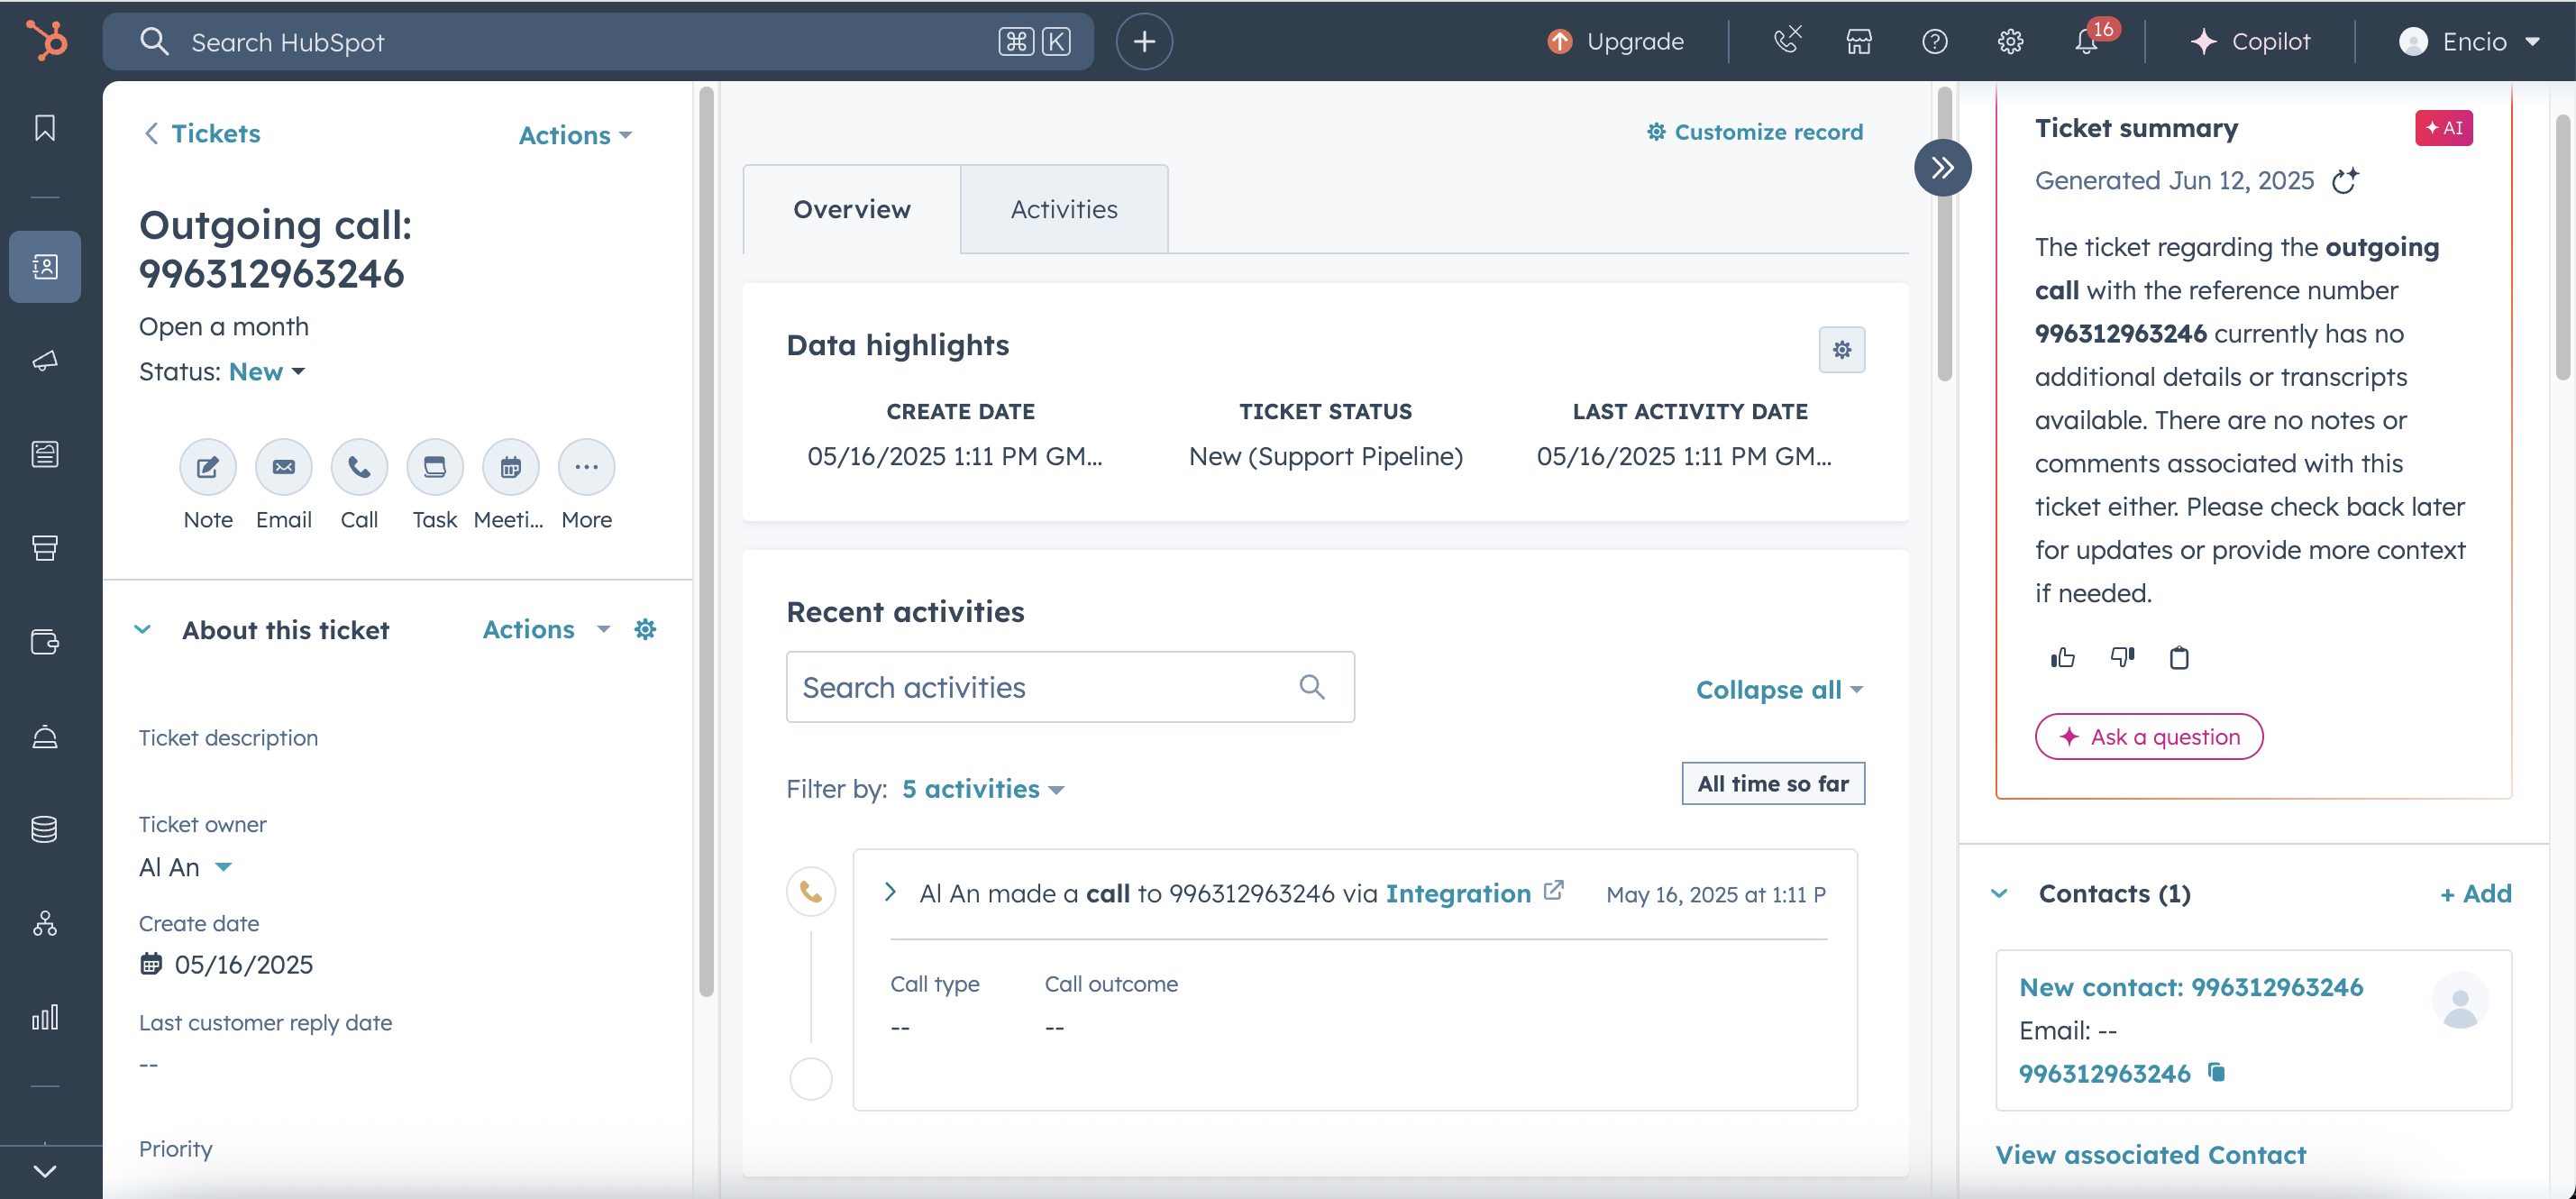
Task: Copy ticket summary with clipboard icon
Action: click(2179, 657)
